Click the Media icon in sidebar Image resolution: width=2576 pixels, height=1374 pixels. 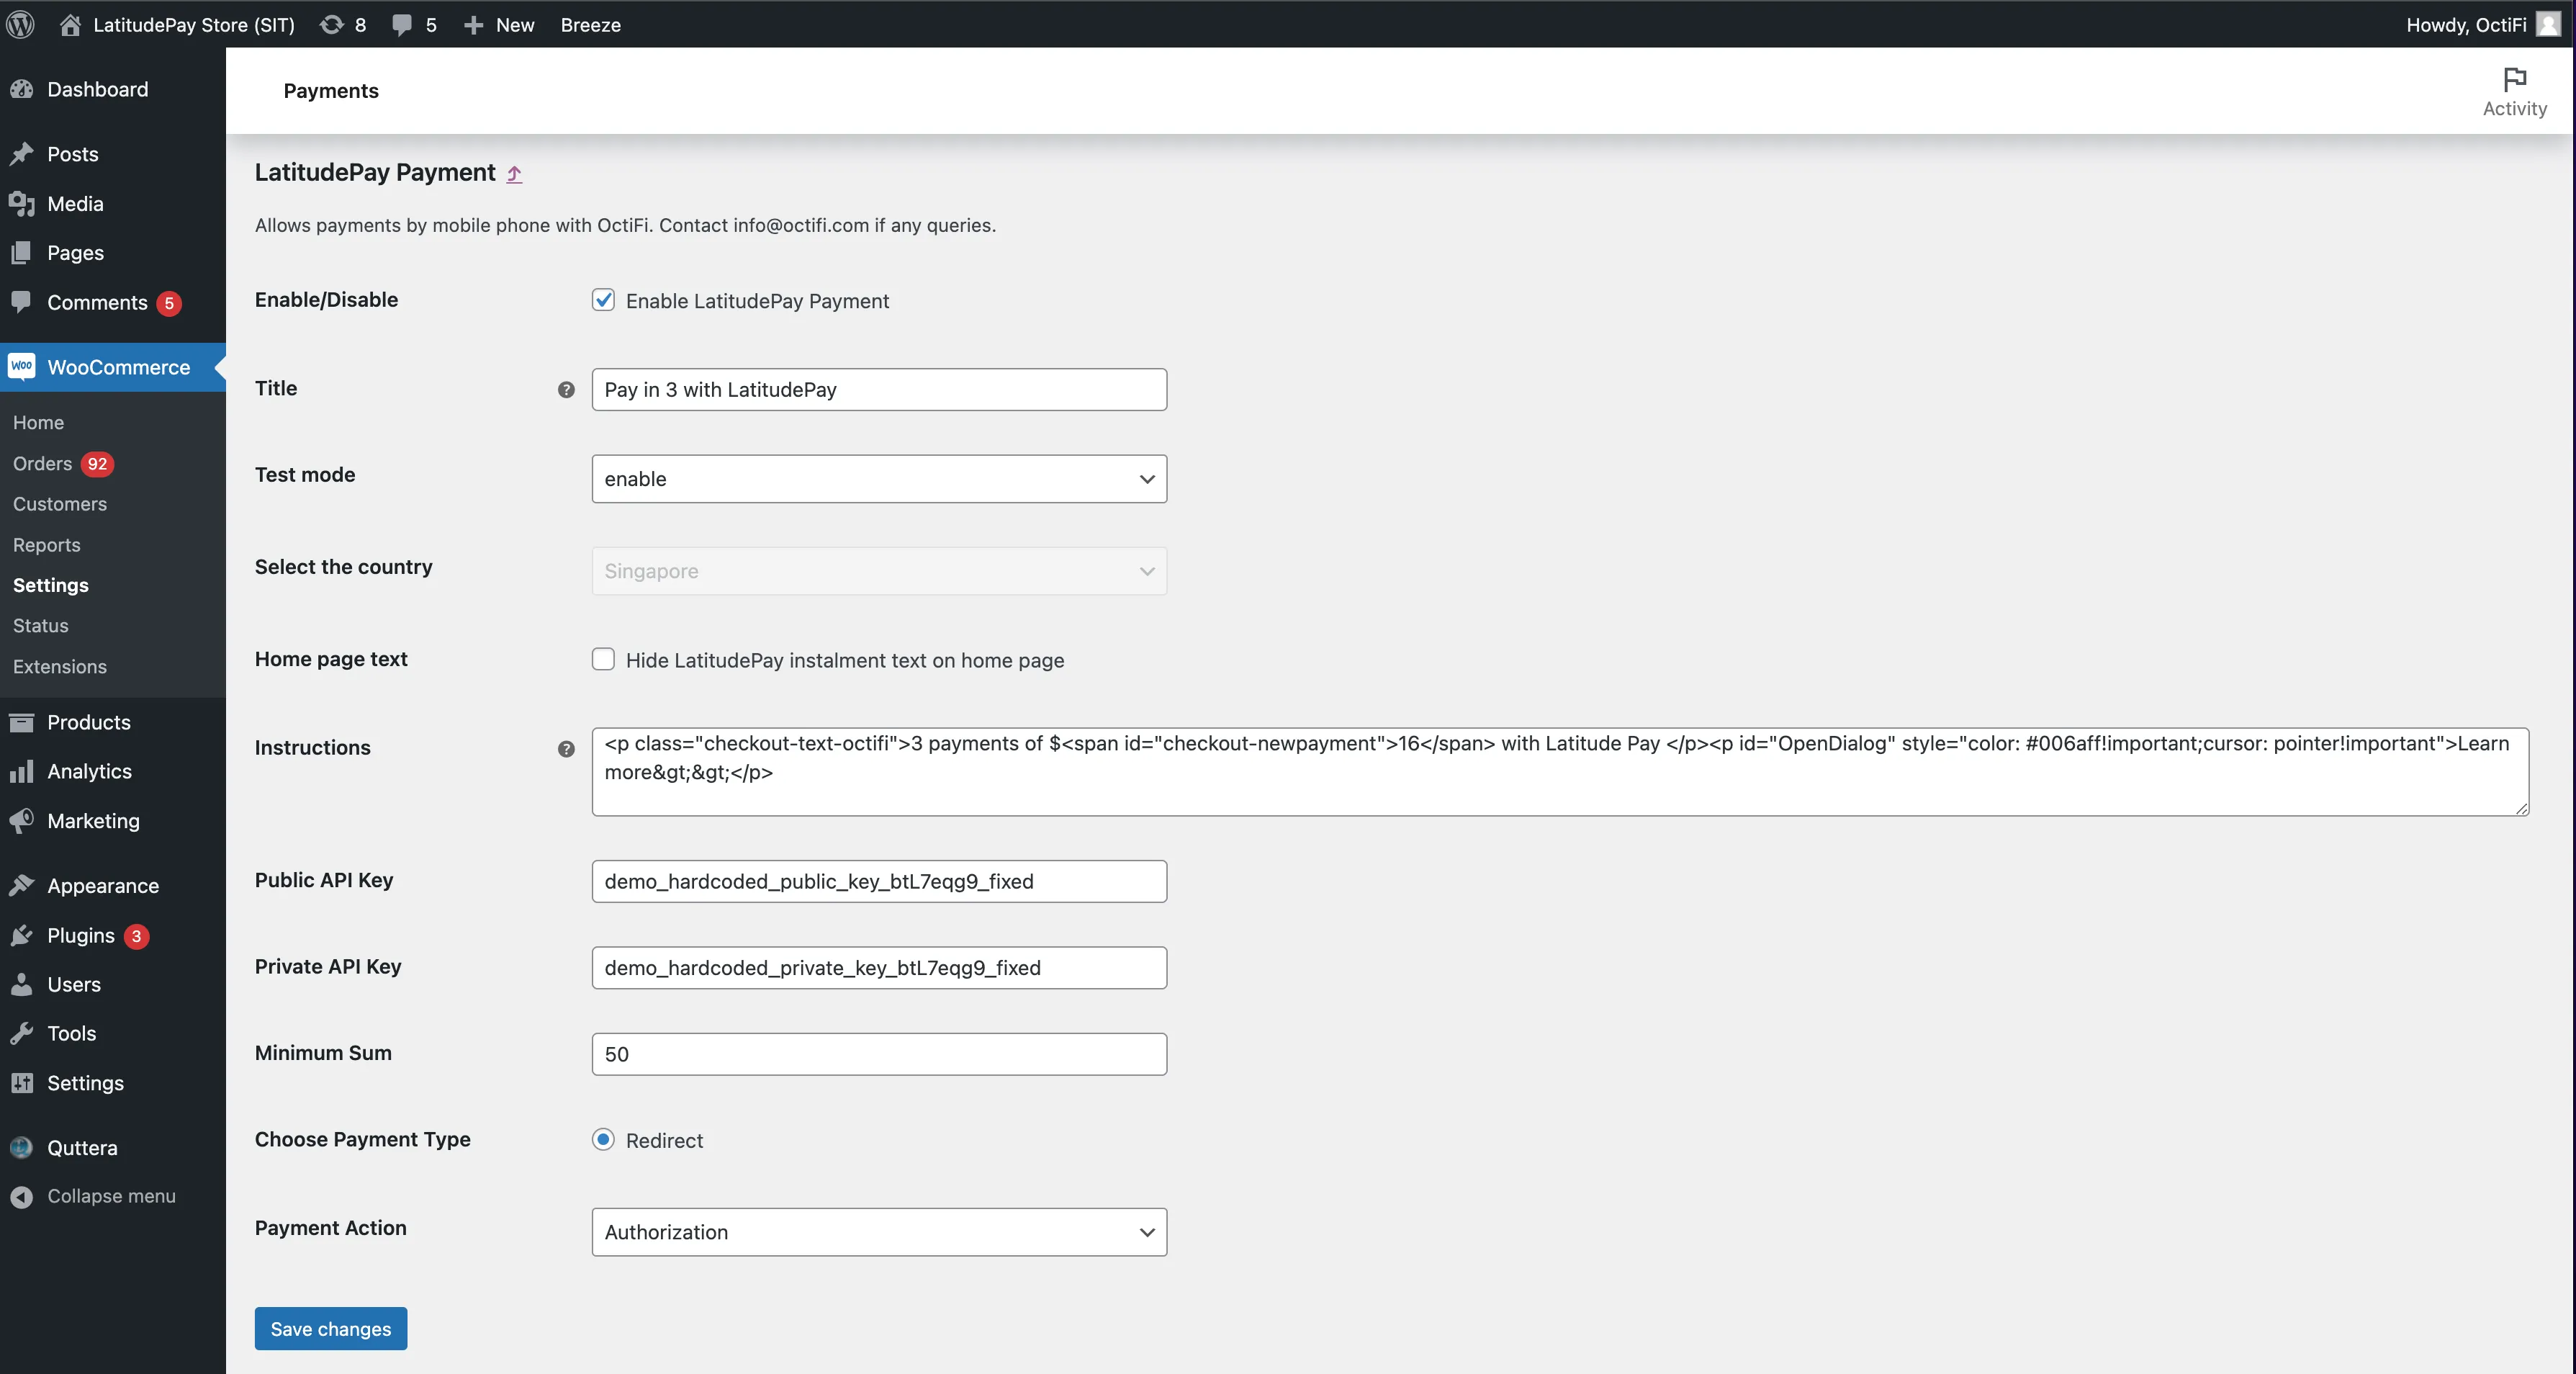pos(22,203)
